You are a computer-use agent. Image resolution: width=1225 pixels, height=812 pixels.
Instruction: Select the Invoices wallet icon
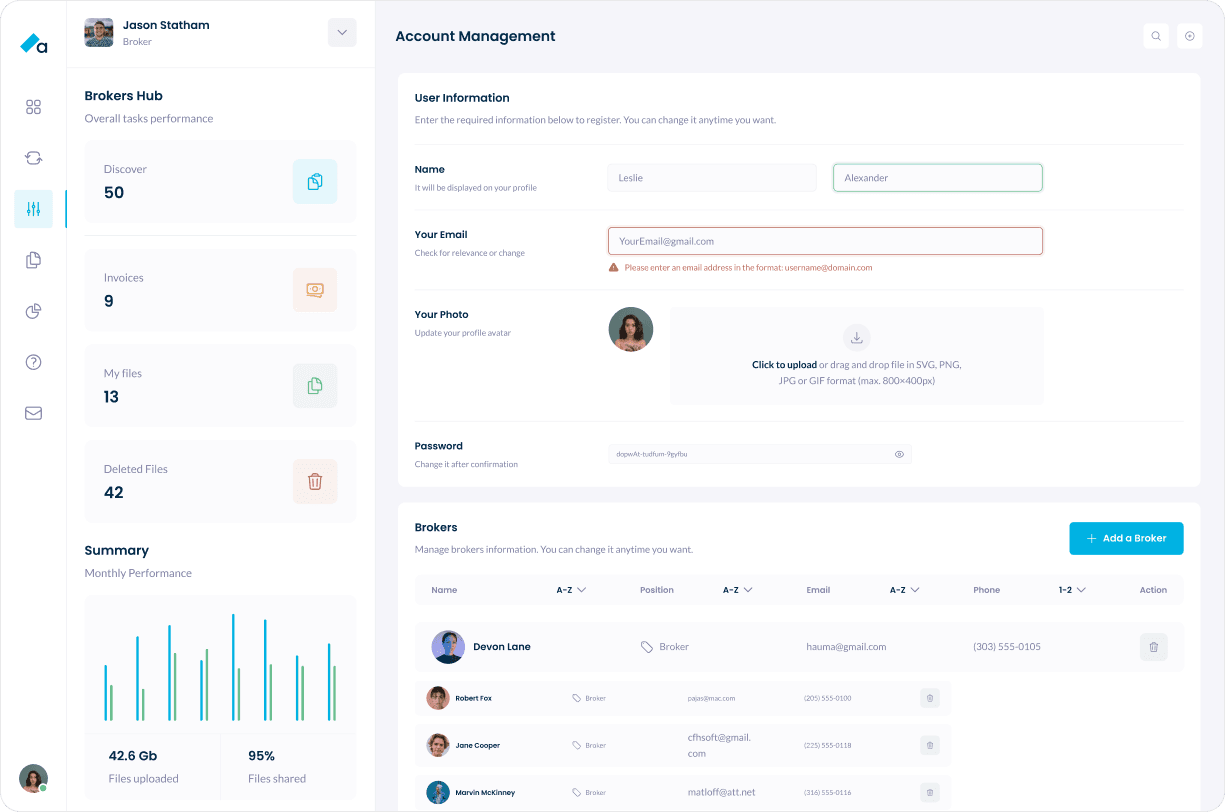pyautogui.click(x=315, y=290)
